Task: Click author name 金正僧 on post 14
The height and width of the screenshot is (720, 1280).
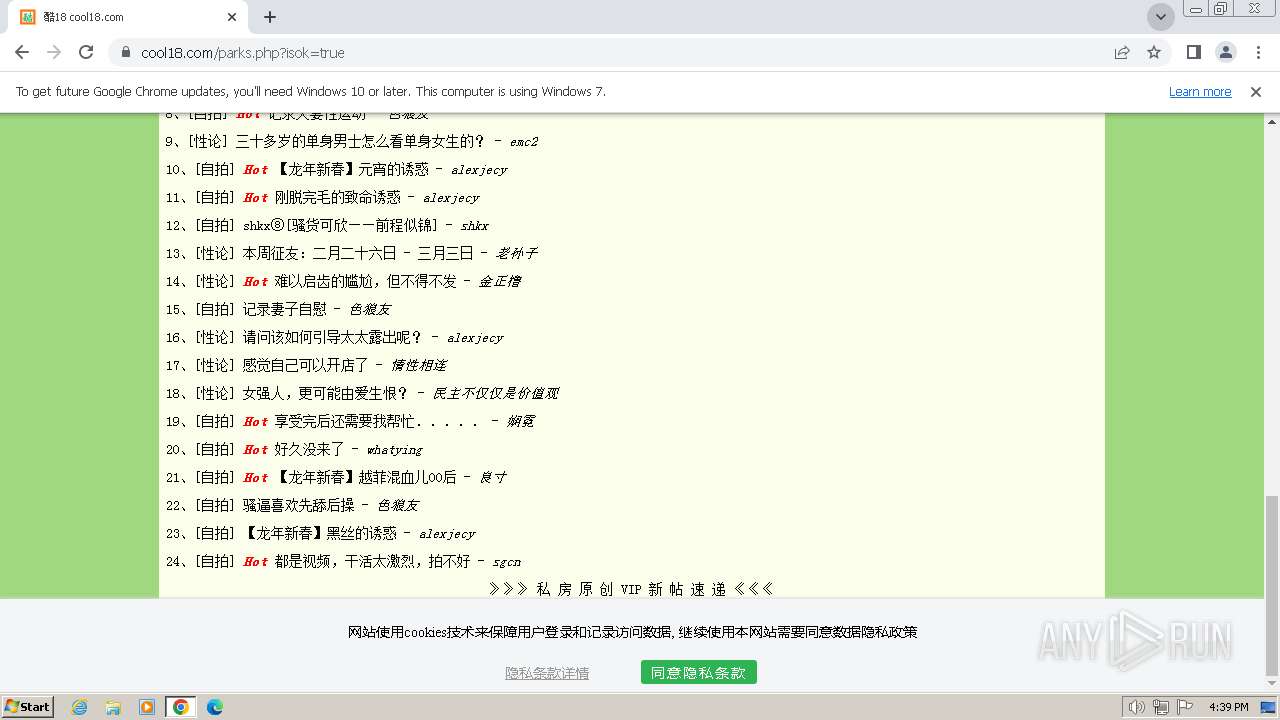Action: (499, 282)
